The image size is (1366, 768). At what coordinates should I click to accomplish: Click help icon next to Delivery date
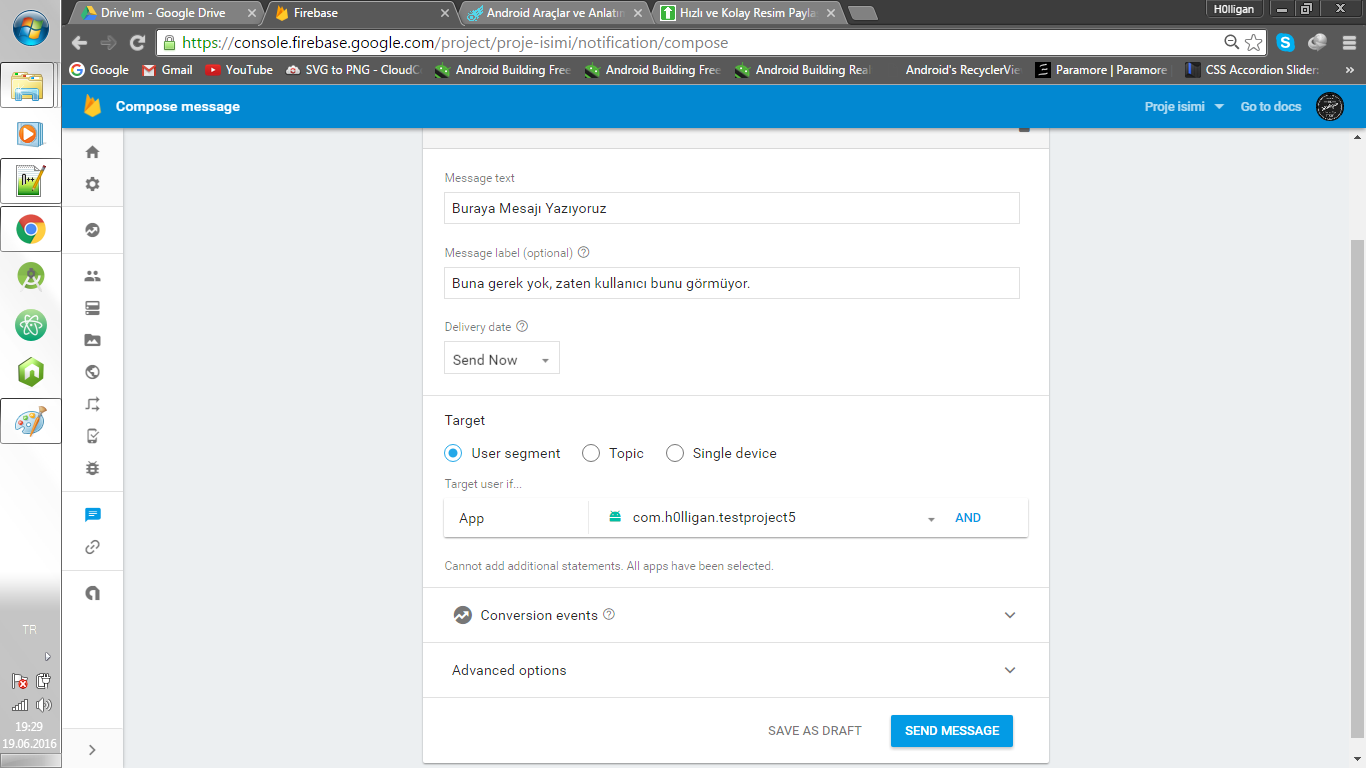coord(522,327)
